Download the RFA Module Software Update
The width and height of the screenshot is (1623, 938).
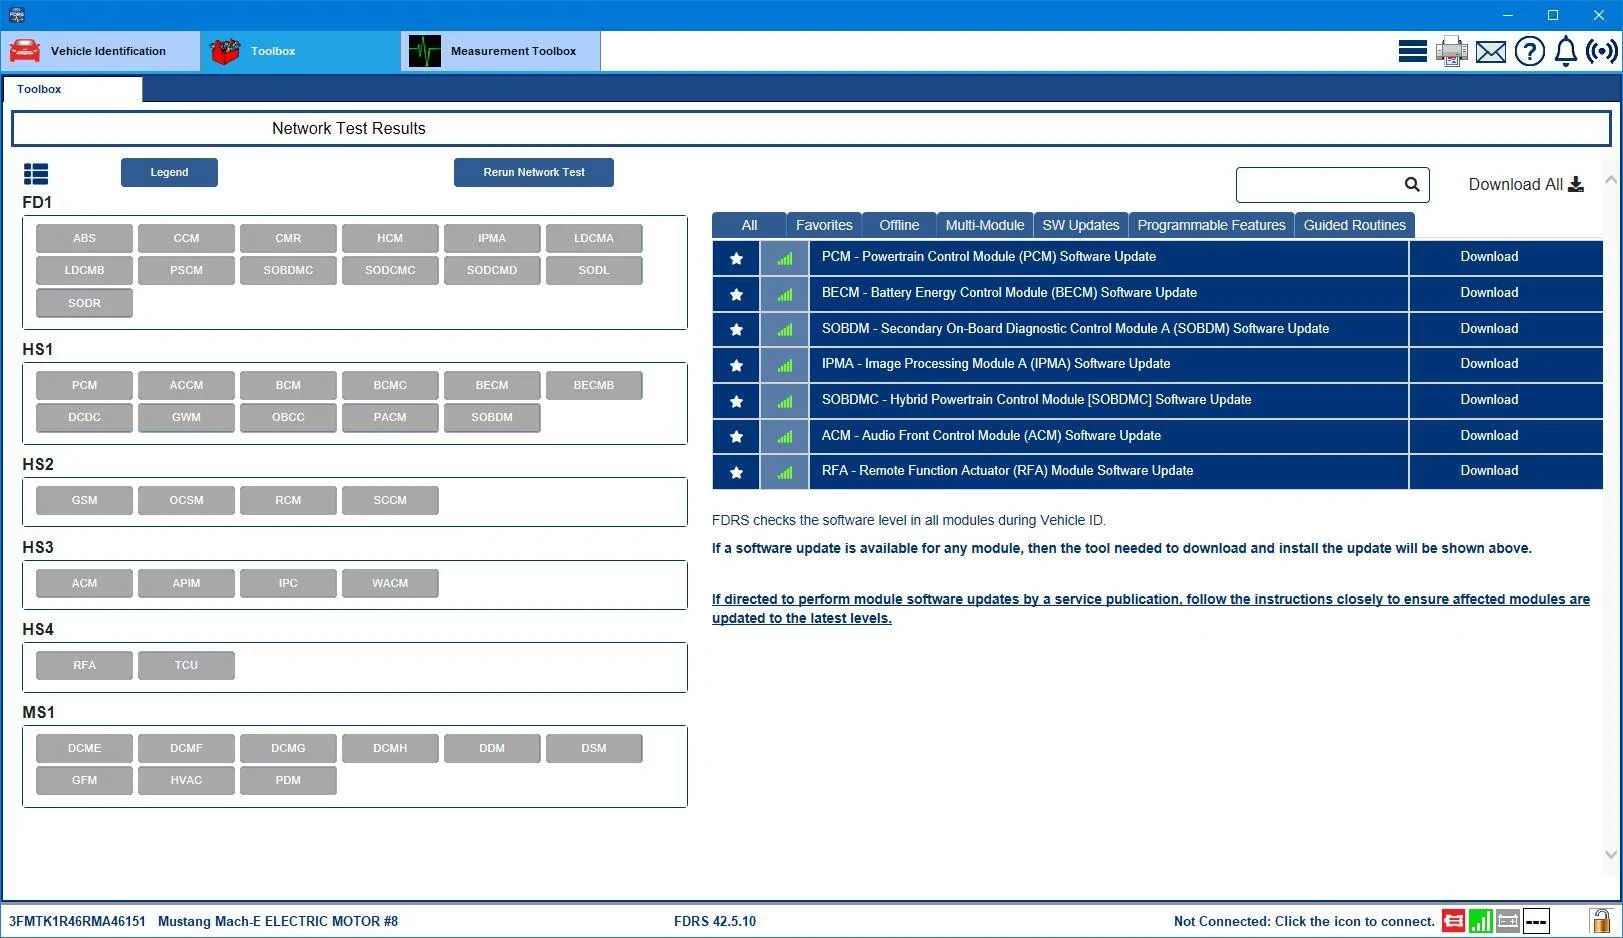(x=1489, y=471)
